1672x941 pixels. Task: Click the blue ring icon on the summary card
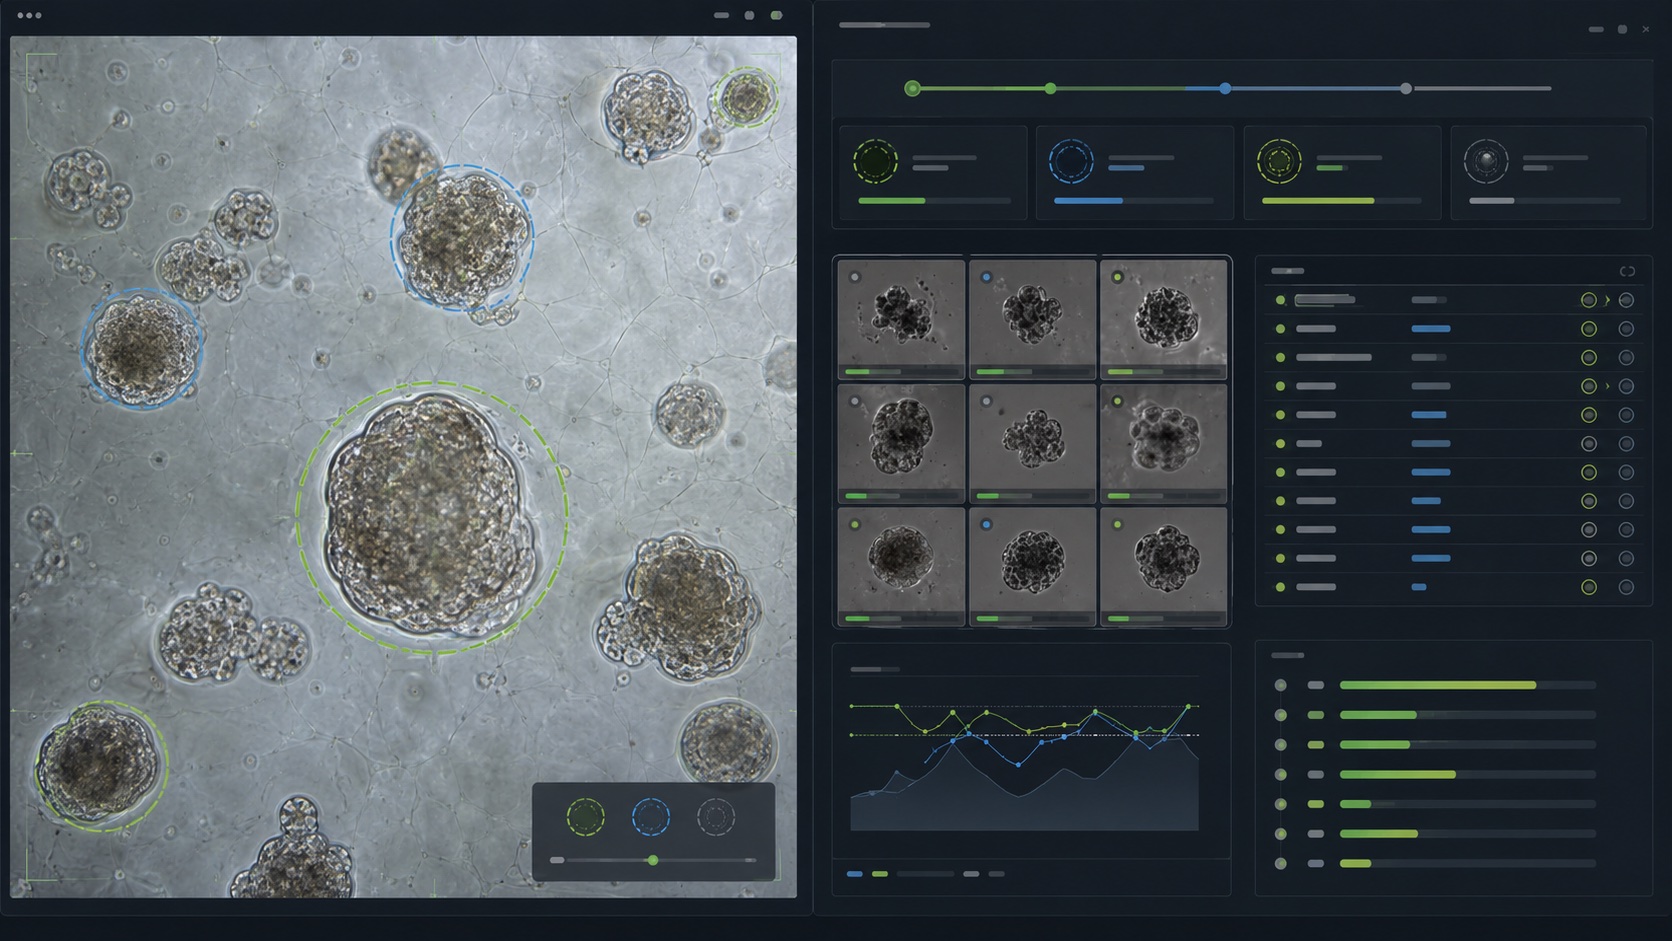click(x=1071, y=161)
